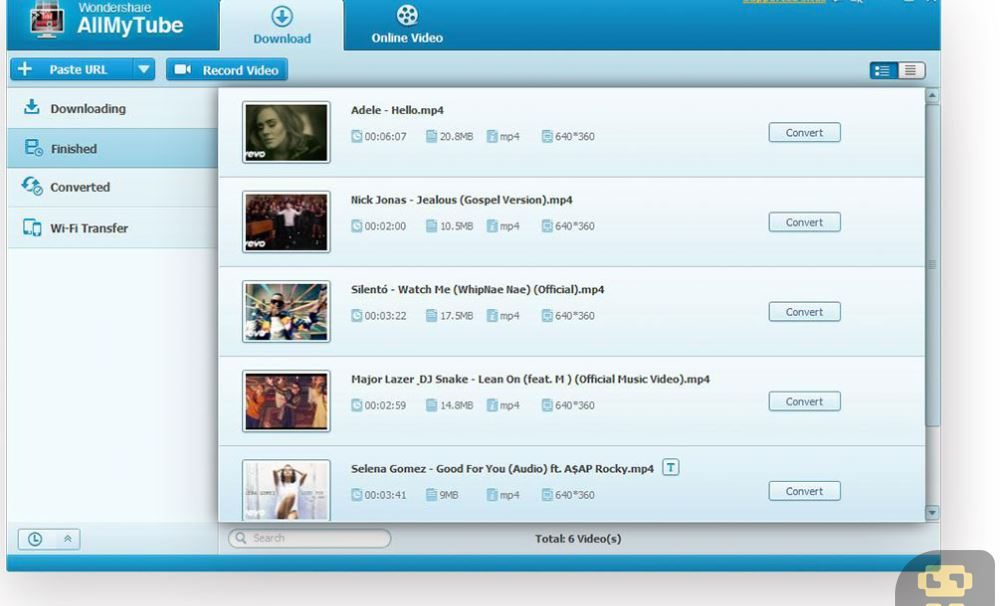This screenshot has height=606, width=1000.
Task: Click the Wondershare AllMyTube logo
Action: (x=107, y=20)
